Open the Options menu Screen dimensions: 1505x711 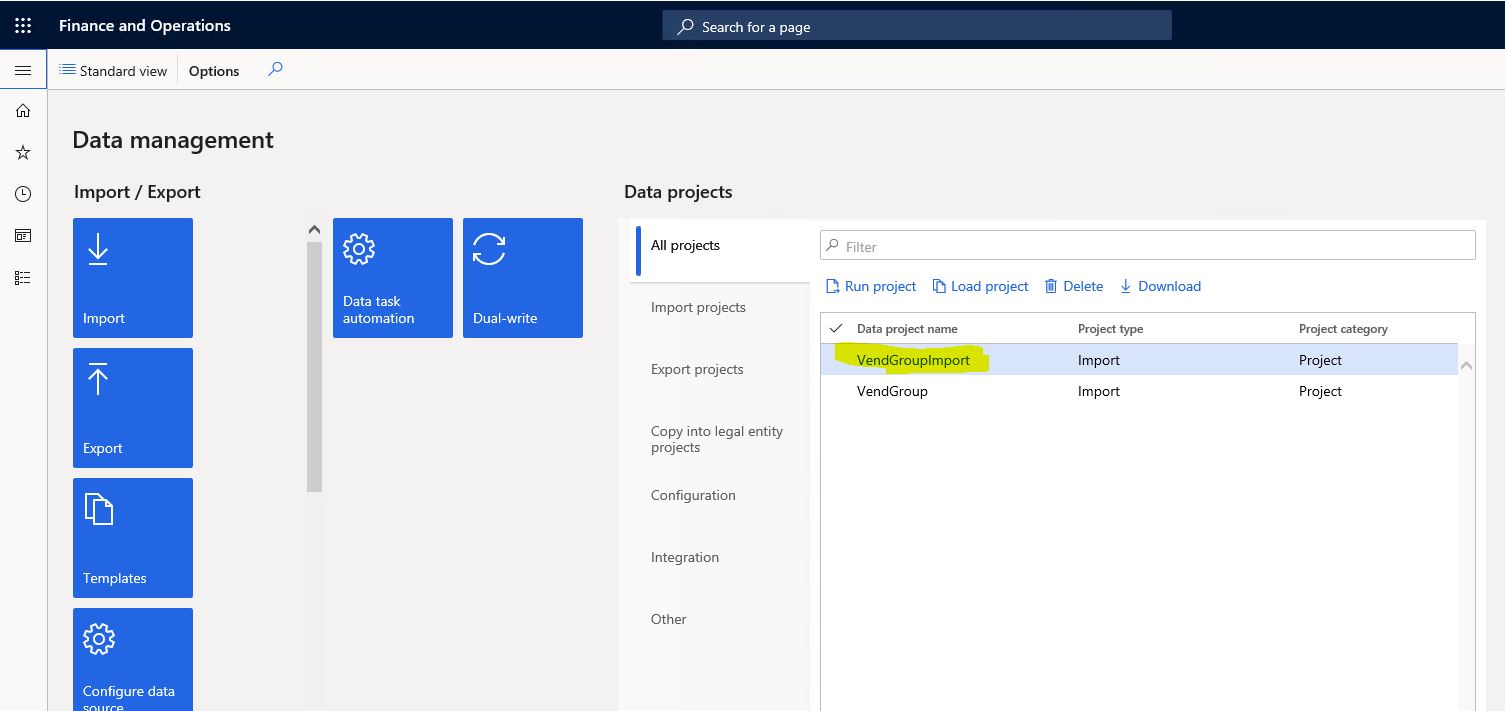coord(214,71)
